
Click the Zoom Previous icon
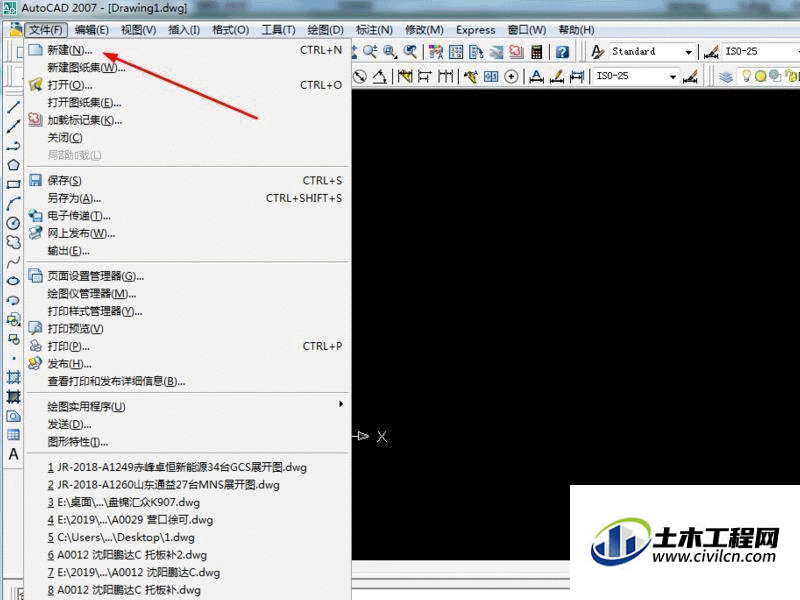(410, 52)
